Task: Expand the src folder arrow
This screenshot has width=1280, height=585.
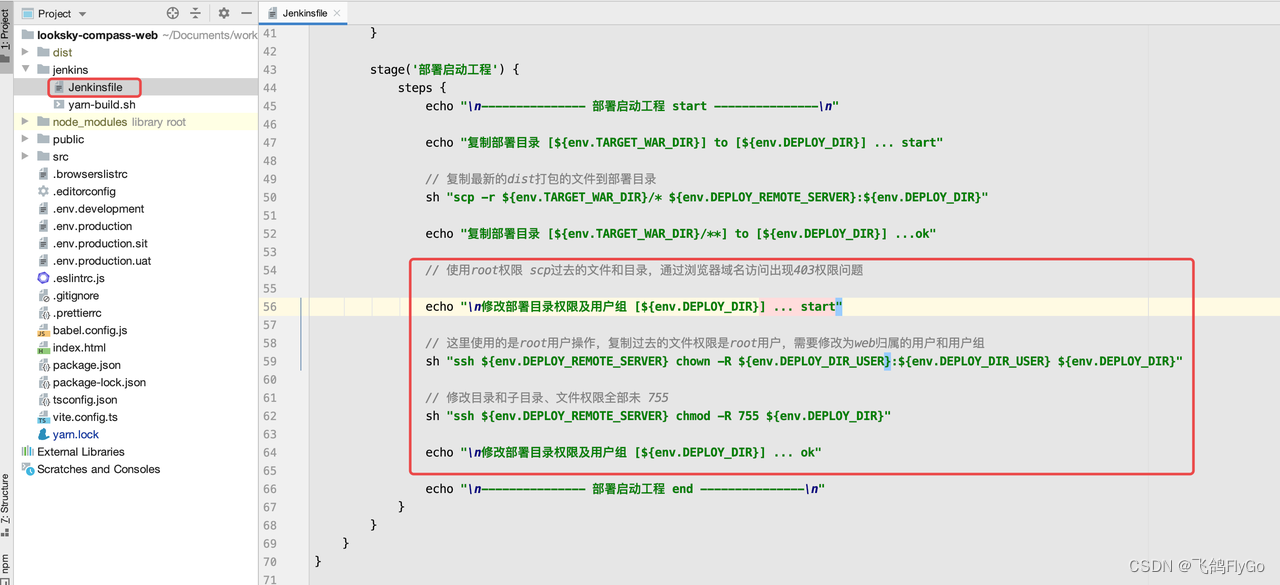Action: 26,157
